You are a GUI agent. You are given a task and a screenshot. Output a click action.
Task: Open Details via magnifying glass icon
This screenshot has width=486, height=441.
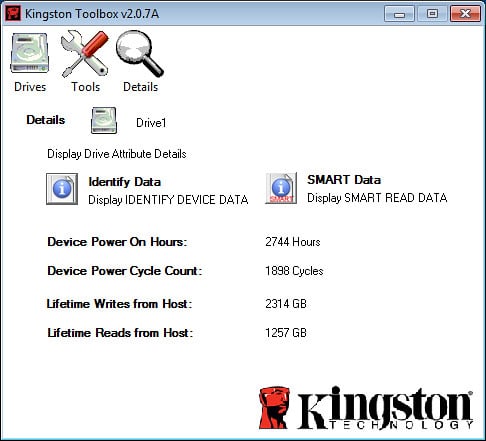140,53
